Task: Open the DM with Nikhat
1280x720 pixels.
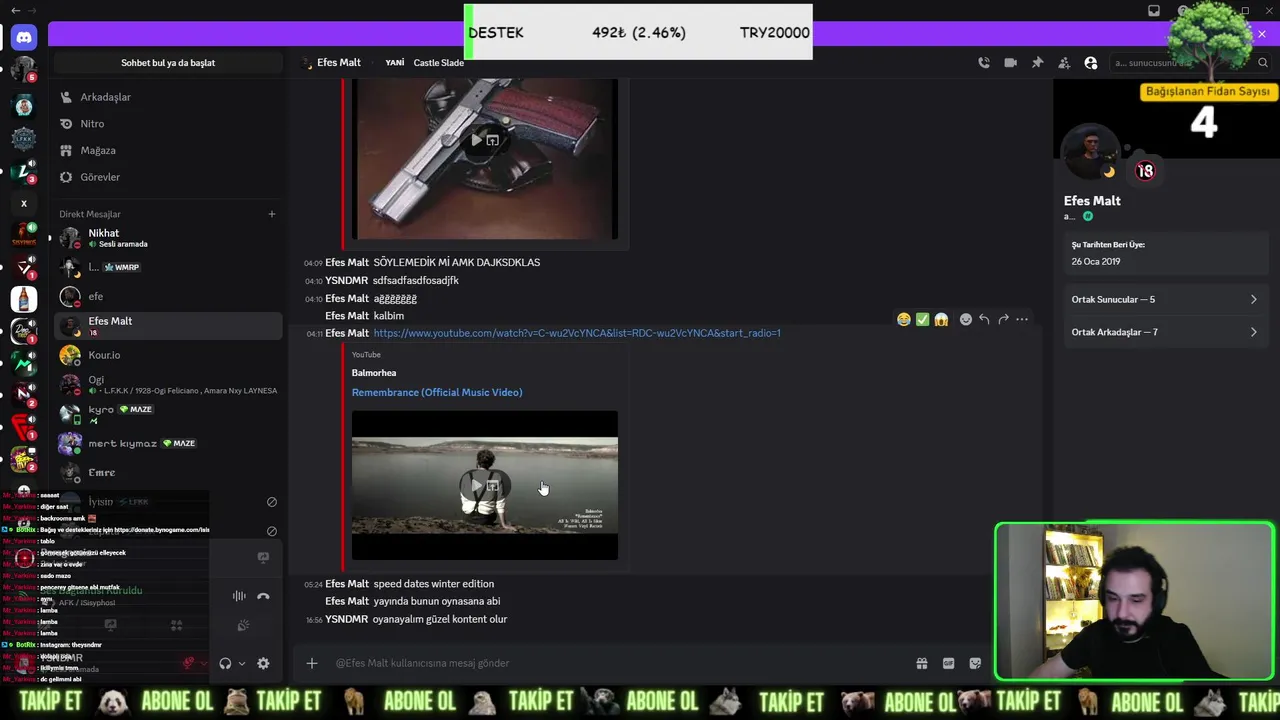Action: point(168,238)
